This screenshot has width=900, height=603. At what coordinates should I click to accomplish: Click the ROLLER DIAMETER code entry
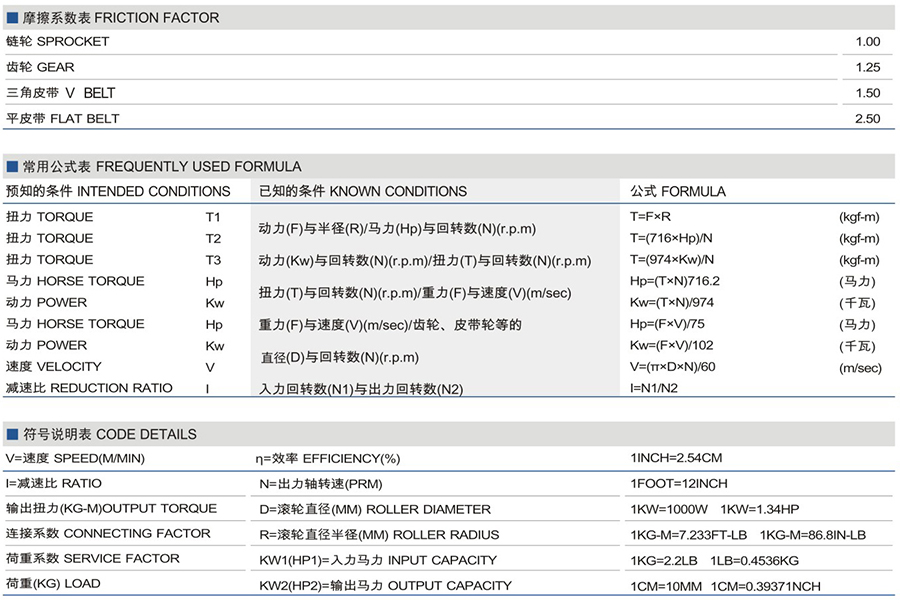361,509
